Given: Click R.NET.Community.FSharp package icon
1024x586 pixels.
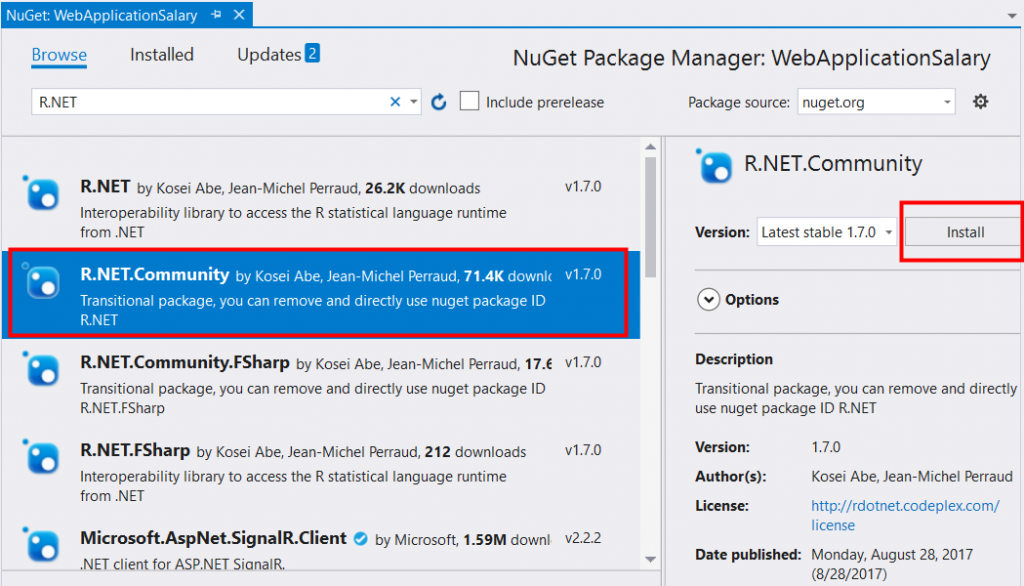Looking at the screenshot, I should (43, 369).
